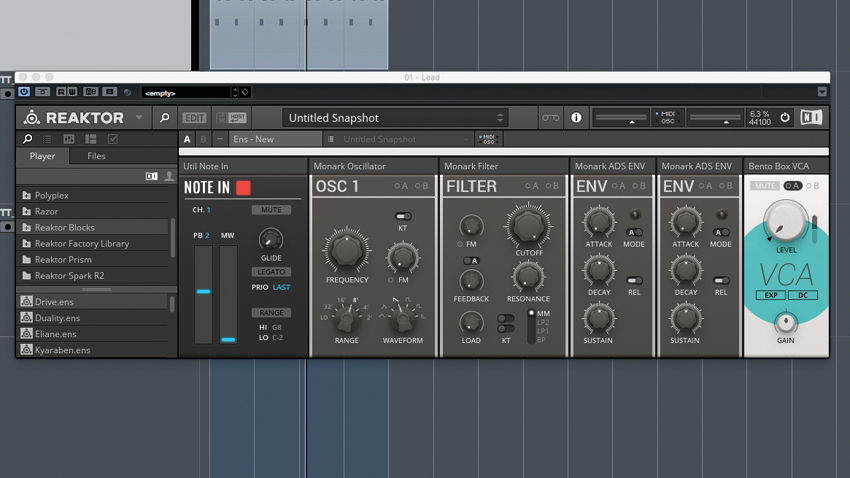Click the host bypass icon beside the power button
The image size is (850, 478).
42,92
